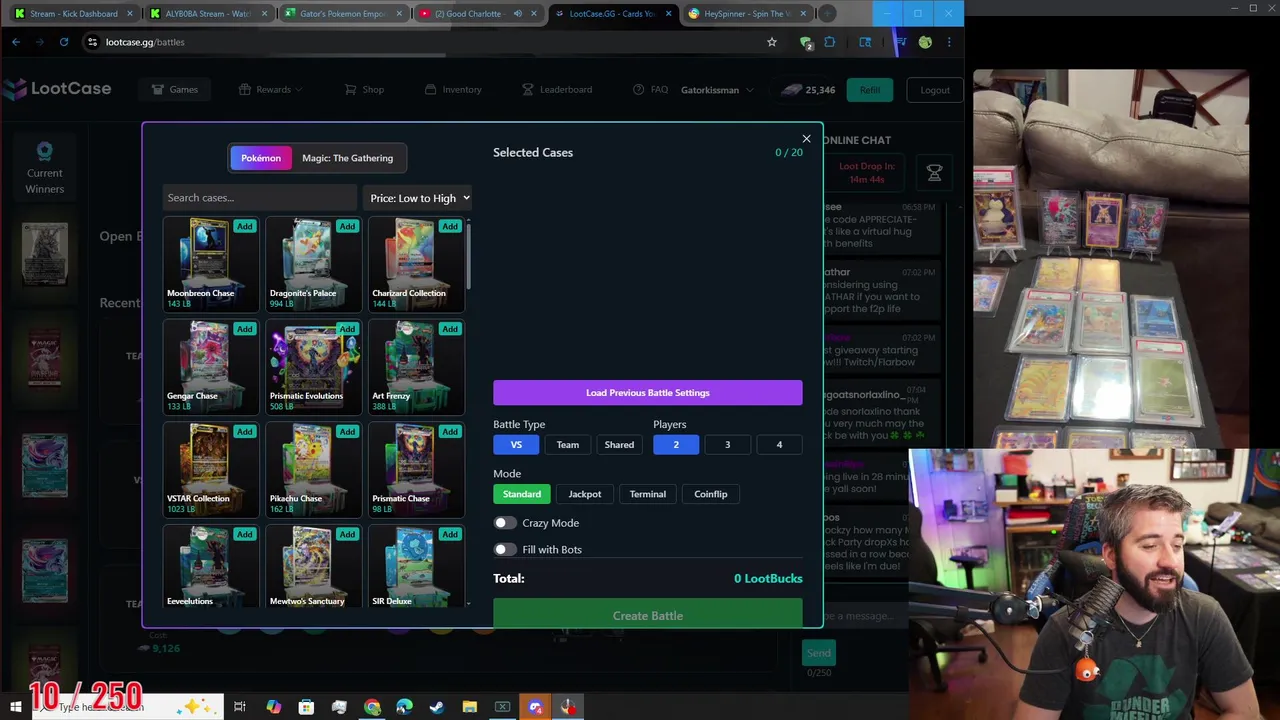The image size is (1280, 720).
Task: Expand the Gatorkissman account dropdown
Action: pos(715,90)
